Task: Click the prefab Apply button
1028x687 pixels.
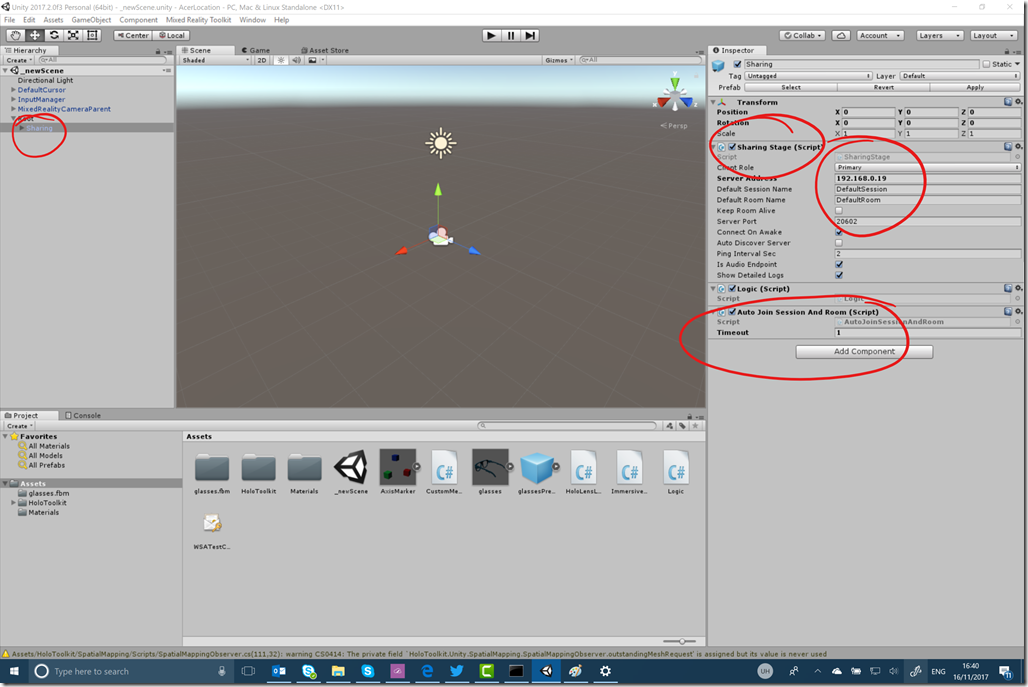Action: tap(975, 87)
